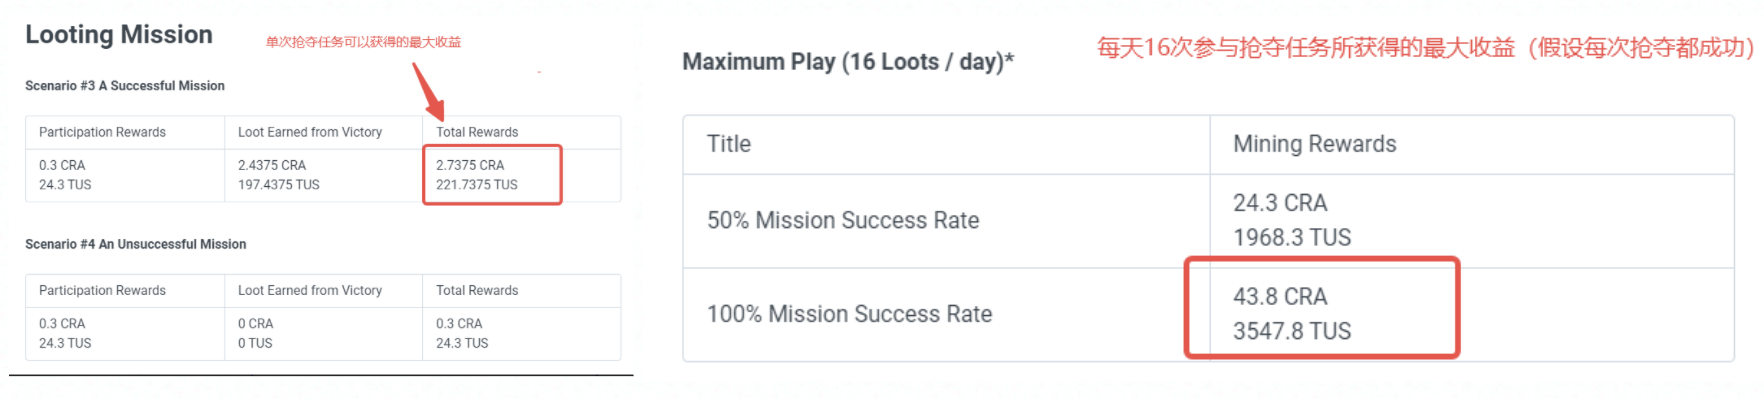1764x399 pixels.
Task: Click the 1968.3 TUS mining reward value
Action: tap(1292, 238)
